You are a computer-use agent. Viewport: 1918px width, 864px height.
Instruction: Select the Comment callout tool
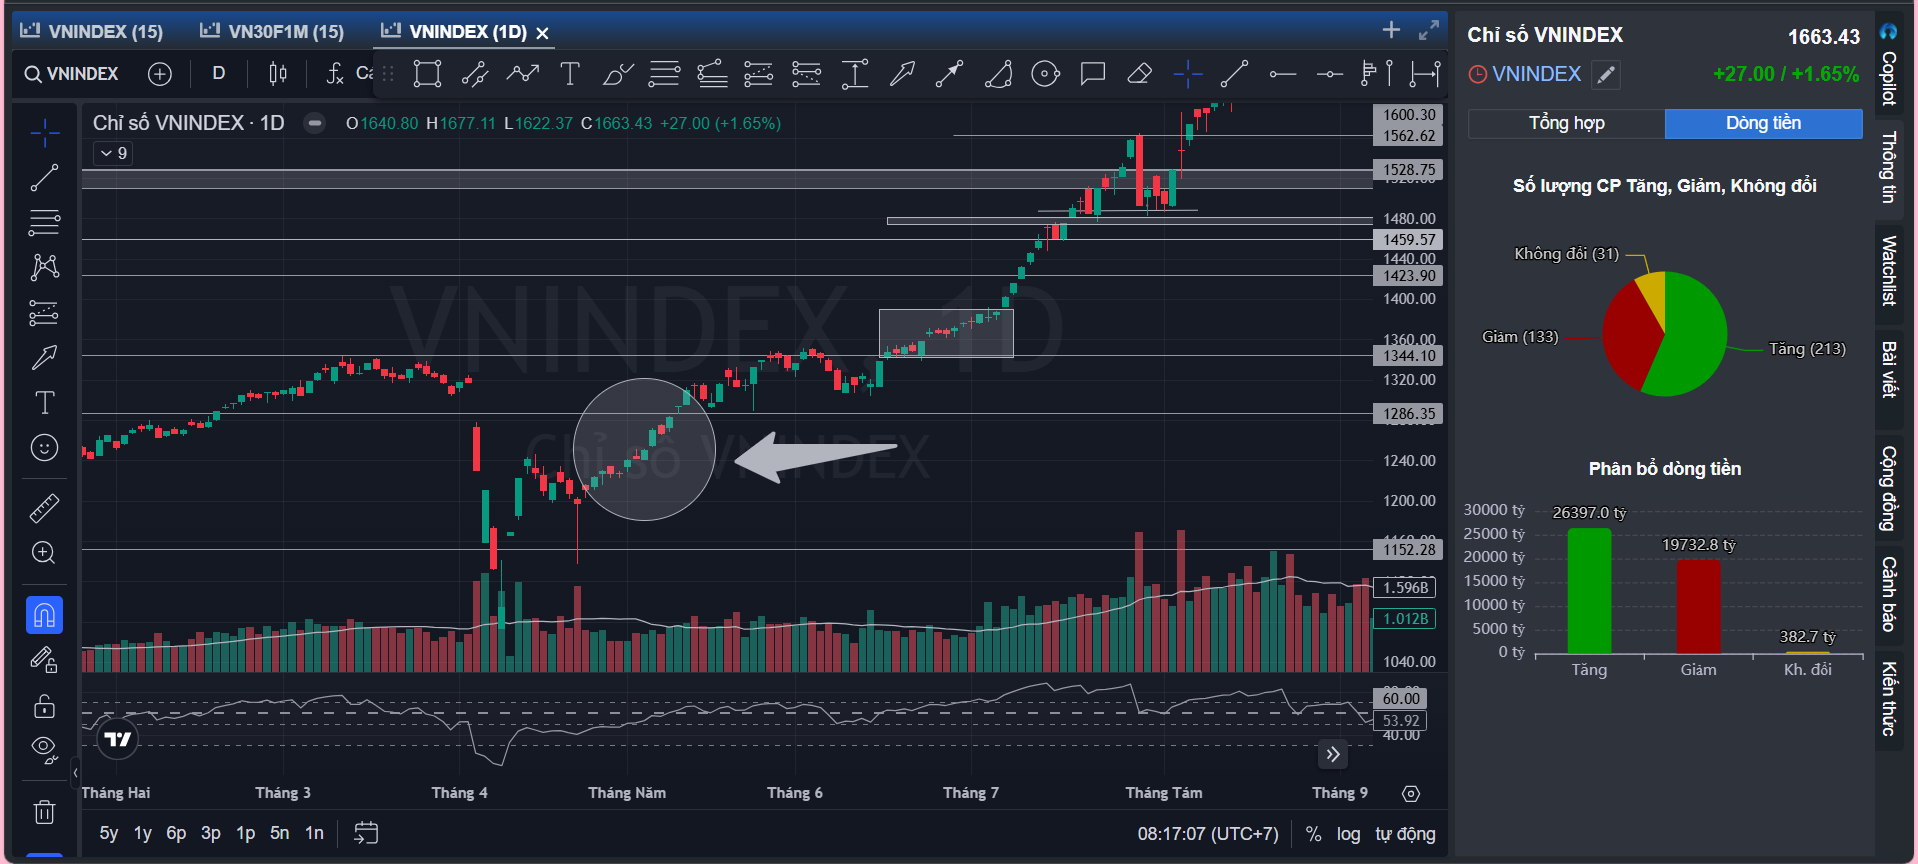pos(1093,74)
